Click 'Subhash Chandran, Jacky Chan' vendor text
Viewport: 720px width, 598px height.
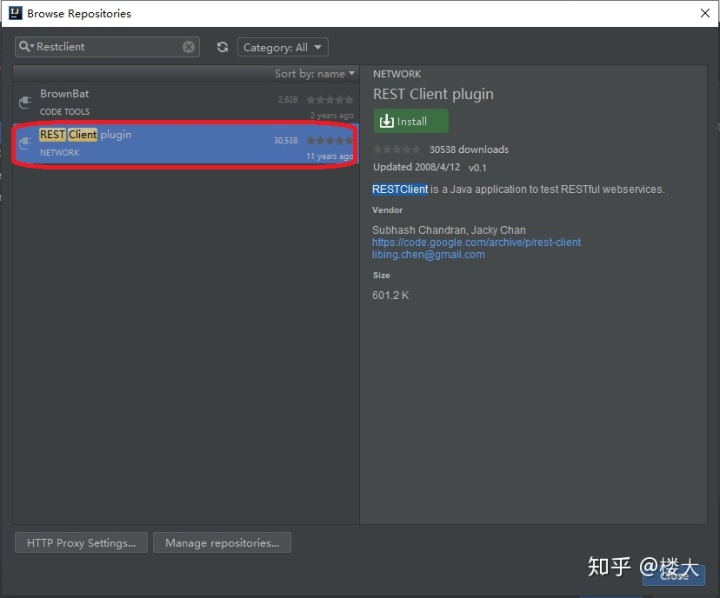(x=449, y=230)
